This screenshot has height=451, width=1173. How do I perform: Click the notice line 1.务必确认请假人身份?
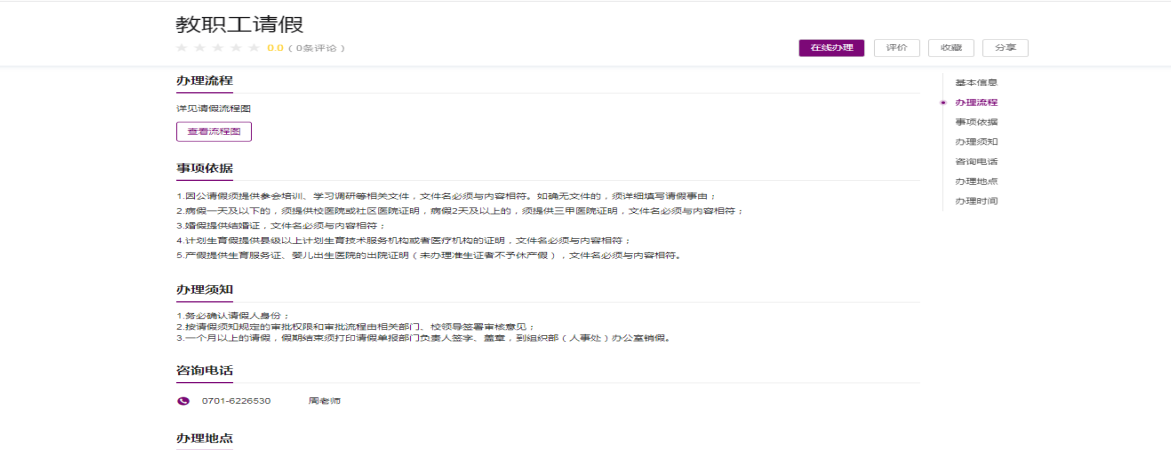point(233,316)
